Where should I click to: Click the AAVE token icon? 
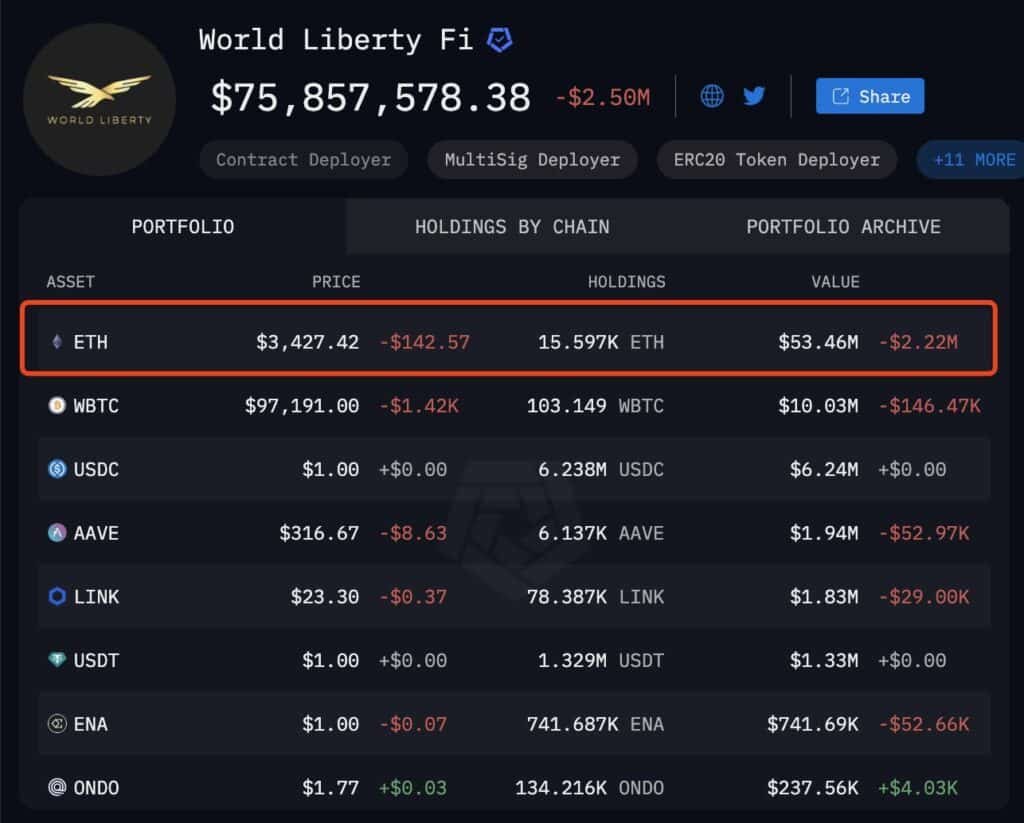click(x=57, y=533)
